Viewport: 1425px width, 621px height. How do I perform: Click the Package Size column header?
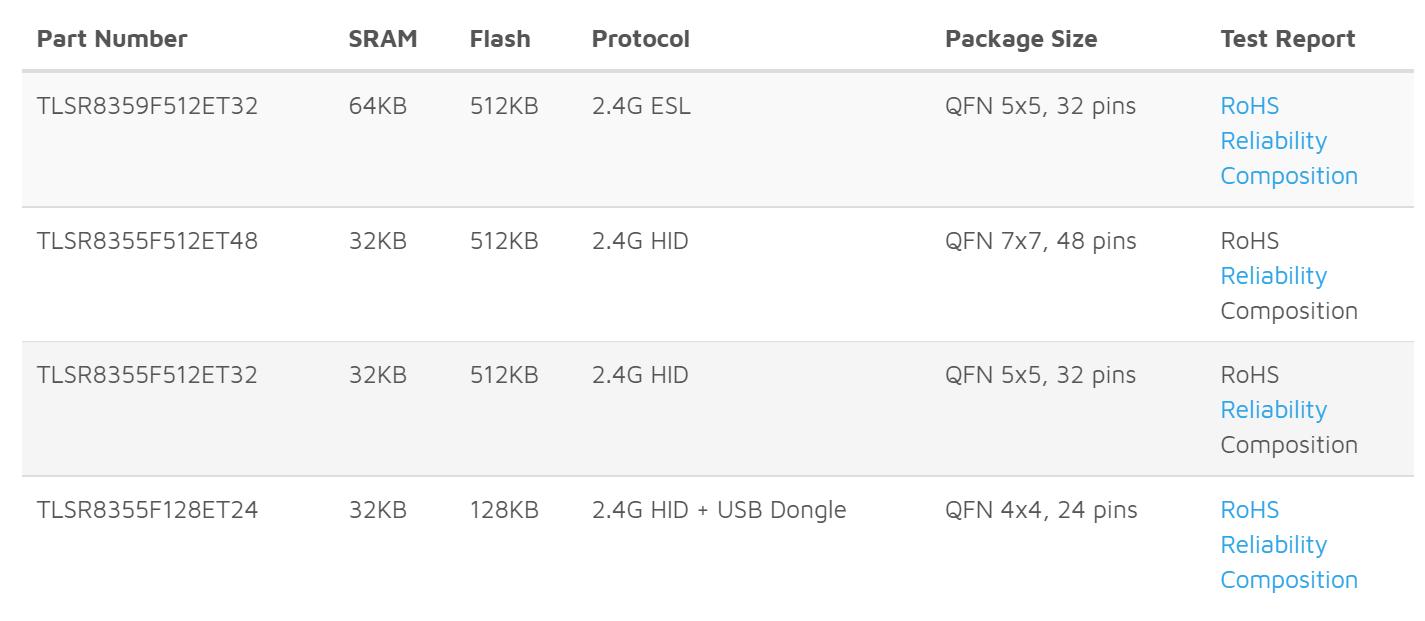1021,39
